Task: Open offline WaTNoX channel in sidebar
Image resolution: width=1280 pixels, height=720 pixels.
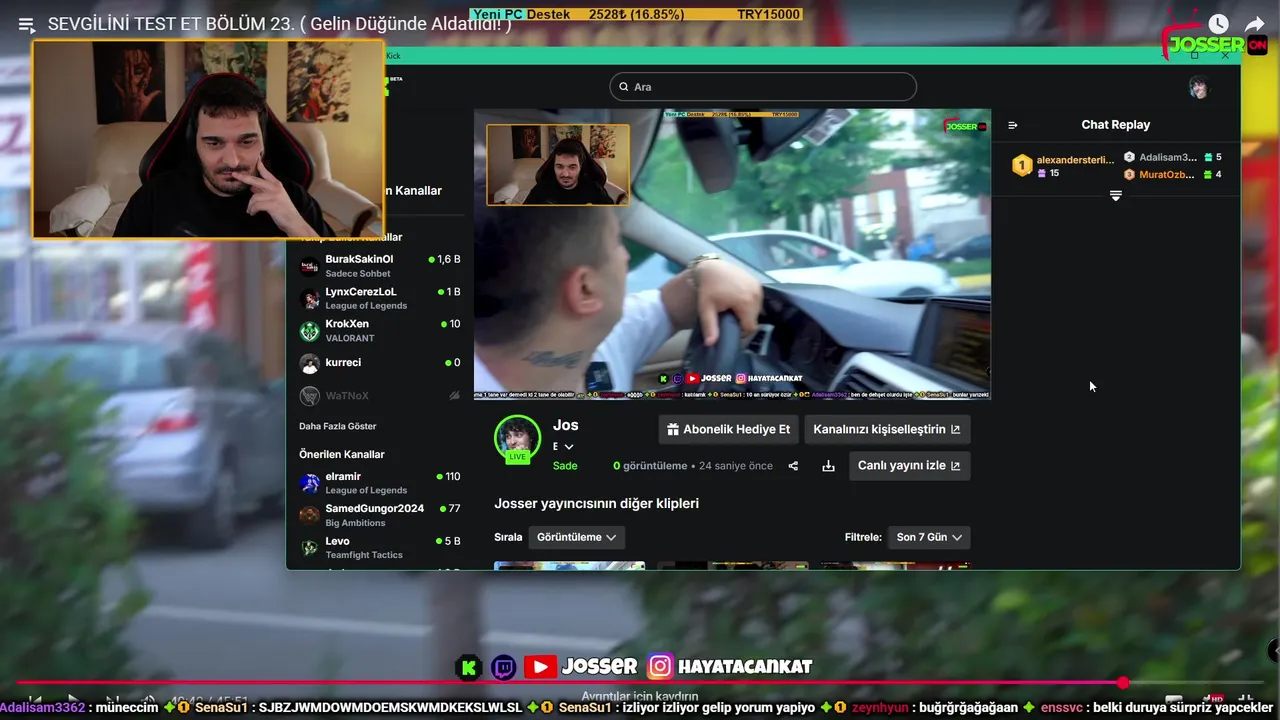Action: pos(380,396)
